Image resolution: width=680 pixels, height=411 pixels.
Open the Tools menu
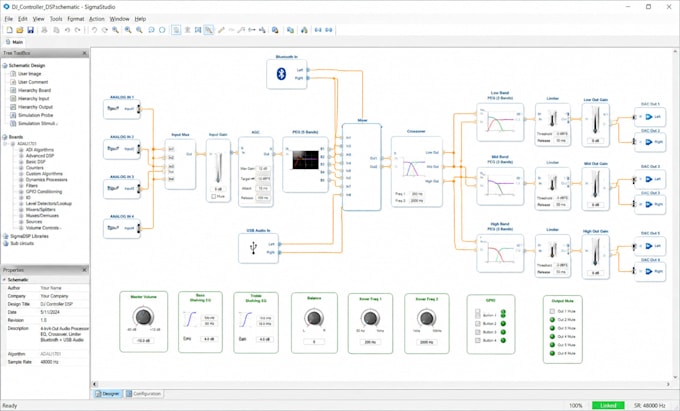coord(56,19)
